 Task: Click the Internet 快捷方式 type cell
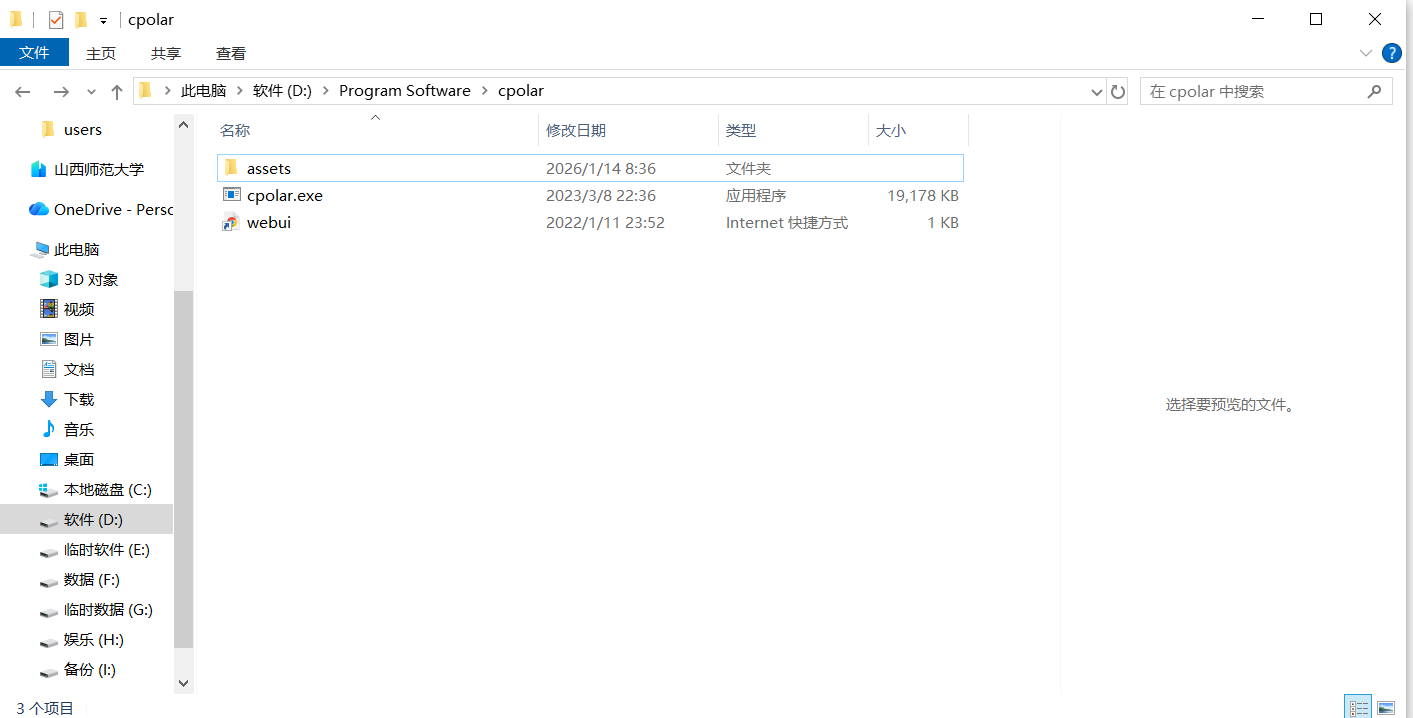coord(787,222)
